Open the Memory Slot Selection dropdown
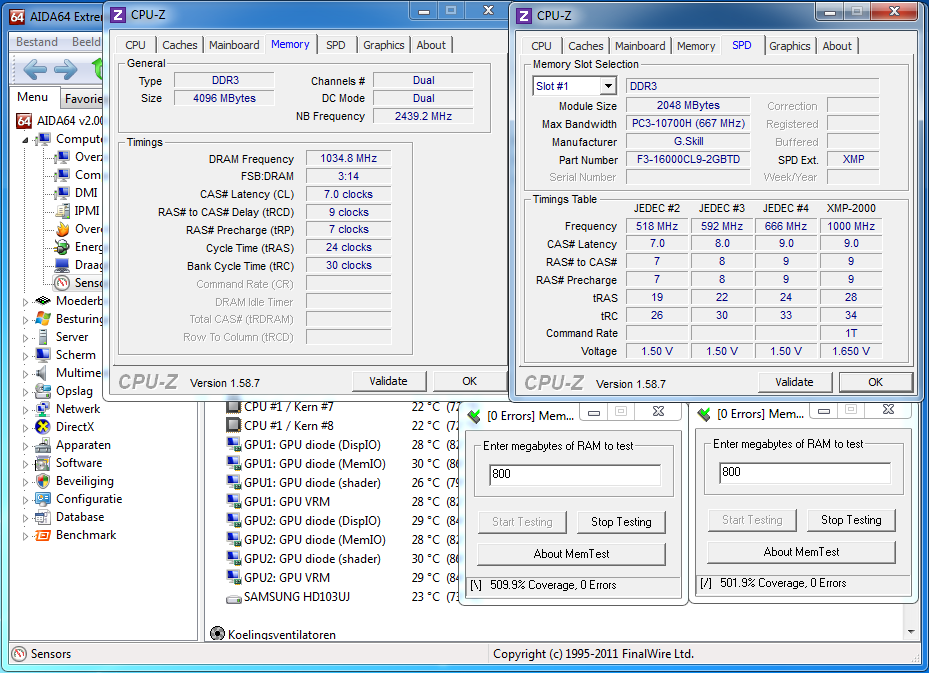Screen dimensions: 929x673 (x=608, y=86)
